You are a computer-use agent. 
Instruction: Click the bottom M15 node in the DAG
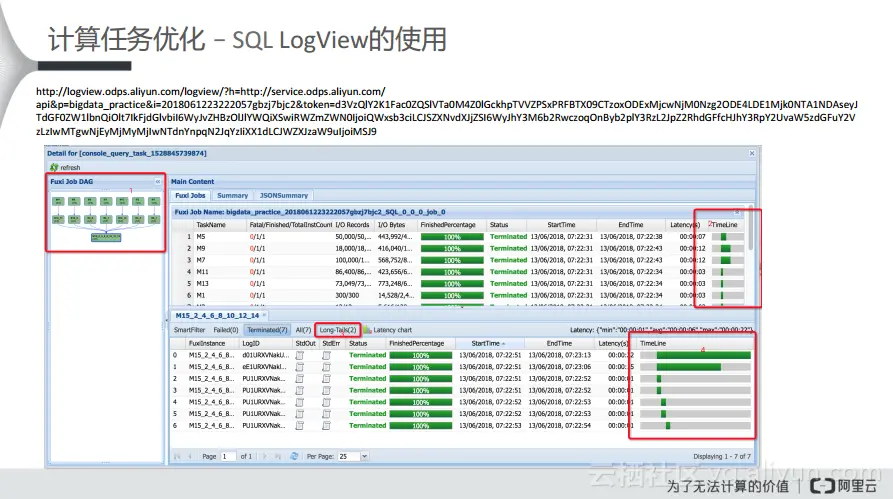pos(106,237)
